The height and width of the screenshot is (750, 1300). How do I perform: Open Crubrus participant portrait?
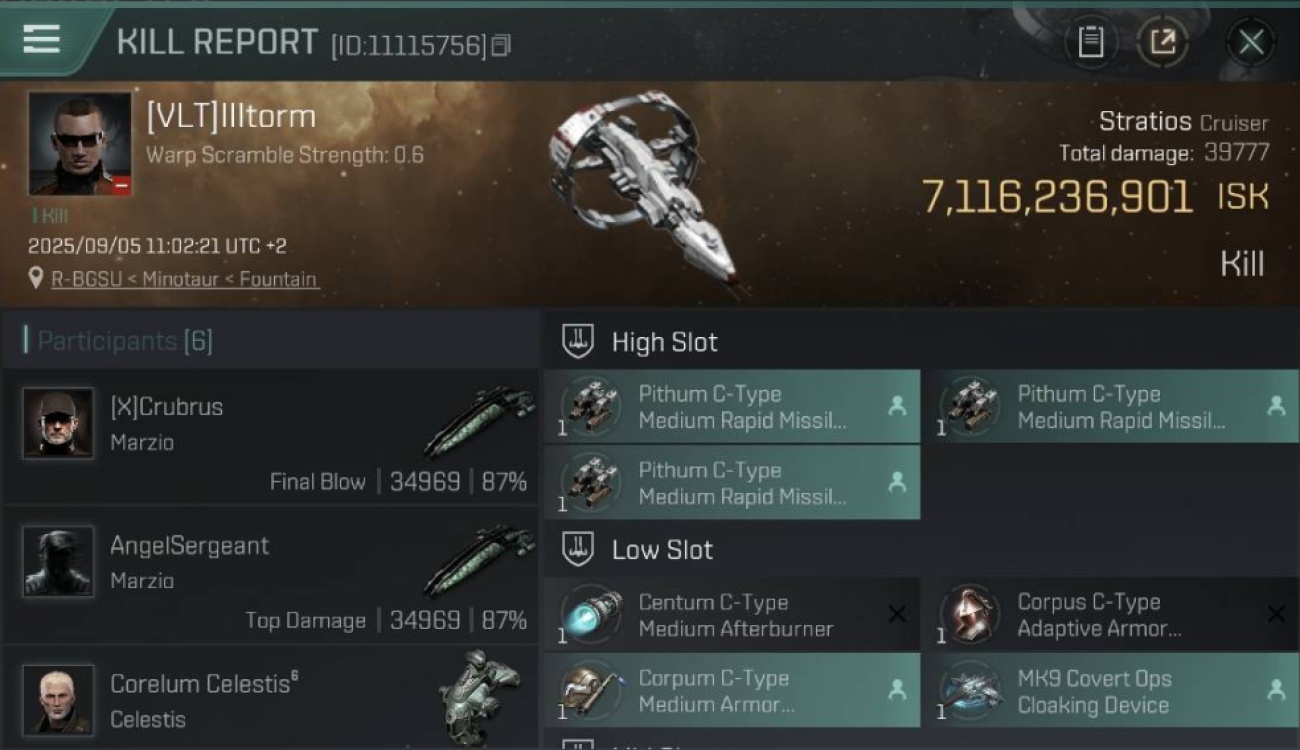(58, 424)
